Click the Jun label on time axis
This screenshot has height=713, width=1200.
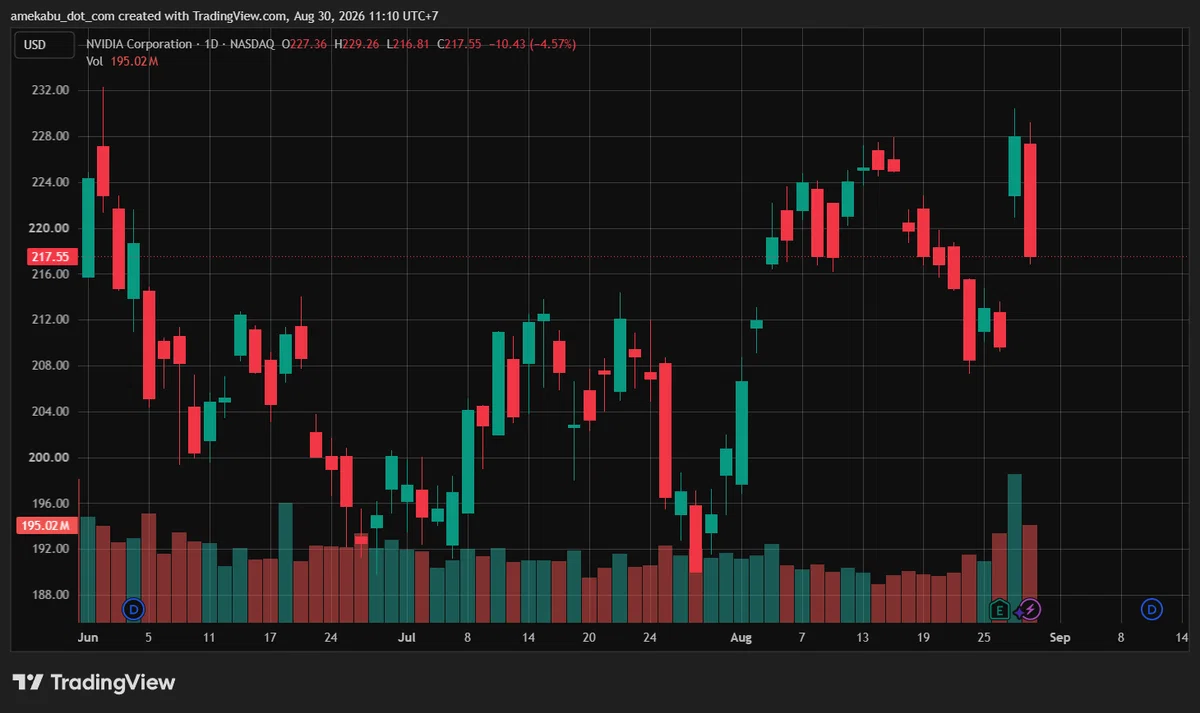[x=88, y=637]
